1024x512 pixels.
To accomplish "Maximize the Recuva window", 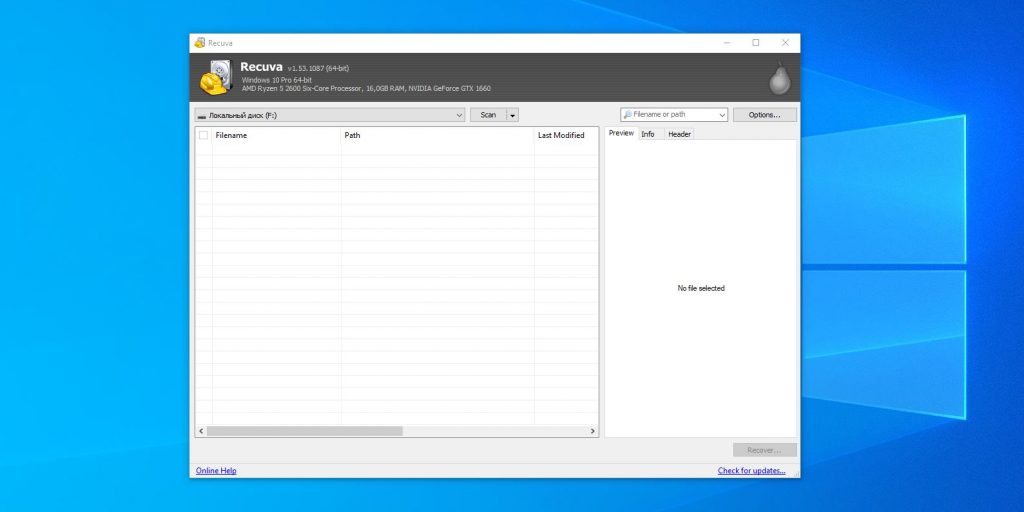I will [755, 43].
